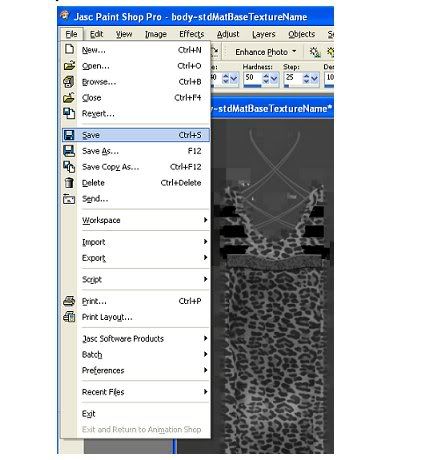Expand the Preferences submenu

(x=136, y=370)
